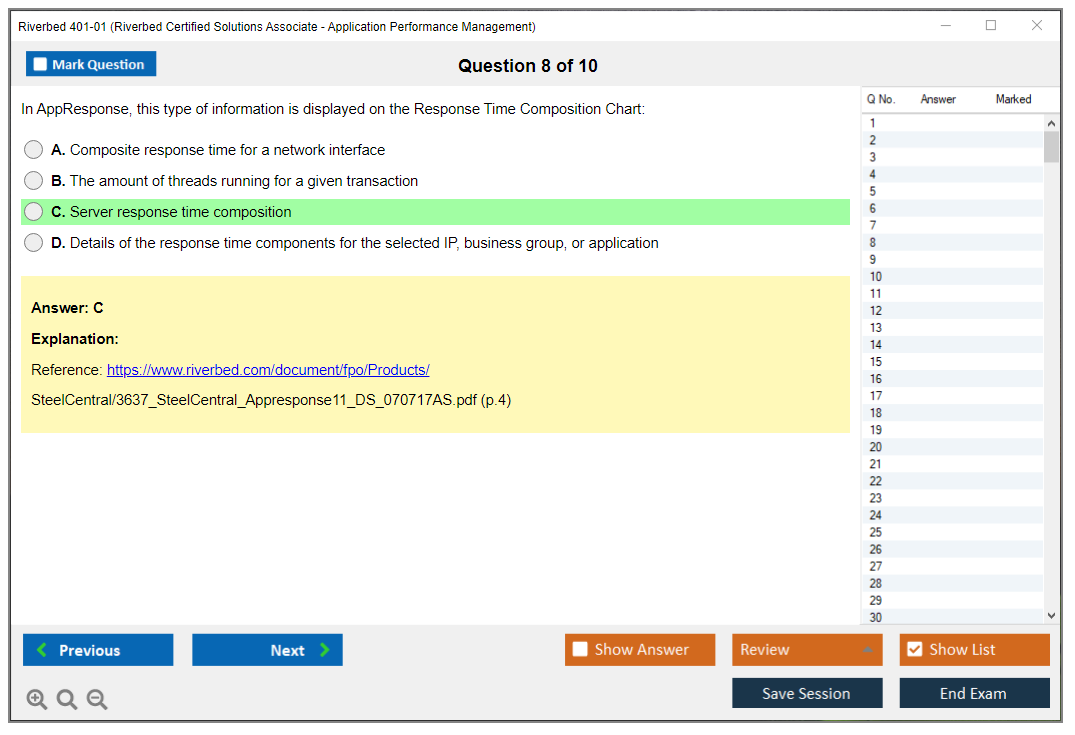Click the zoom in magnifier icon
The height and width of the screenshot is (735, 1075).
[37, 700]
